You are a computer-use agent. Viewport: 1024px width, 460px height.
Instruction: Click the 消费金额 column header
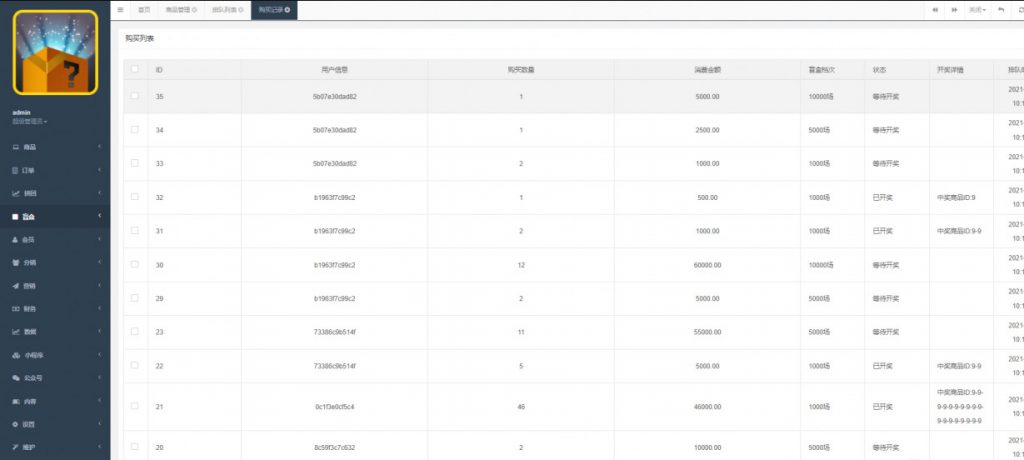point(707,70)
